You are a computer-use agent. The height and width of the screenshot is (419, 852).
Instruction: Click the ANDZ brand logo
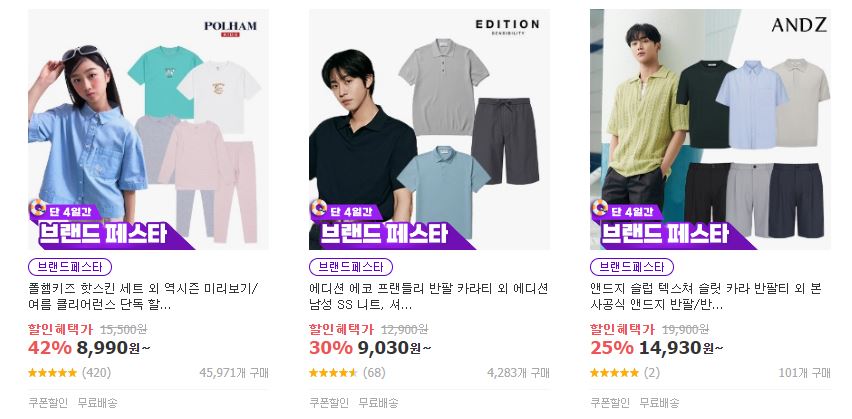[x=799, y=24]
